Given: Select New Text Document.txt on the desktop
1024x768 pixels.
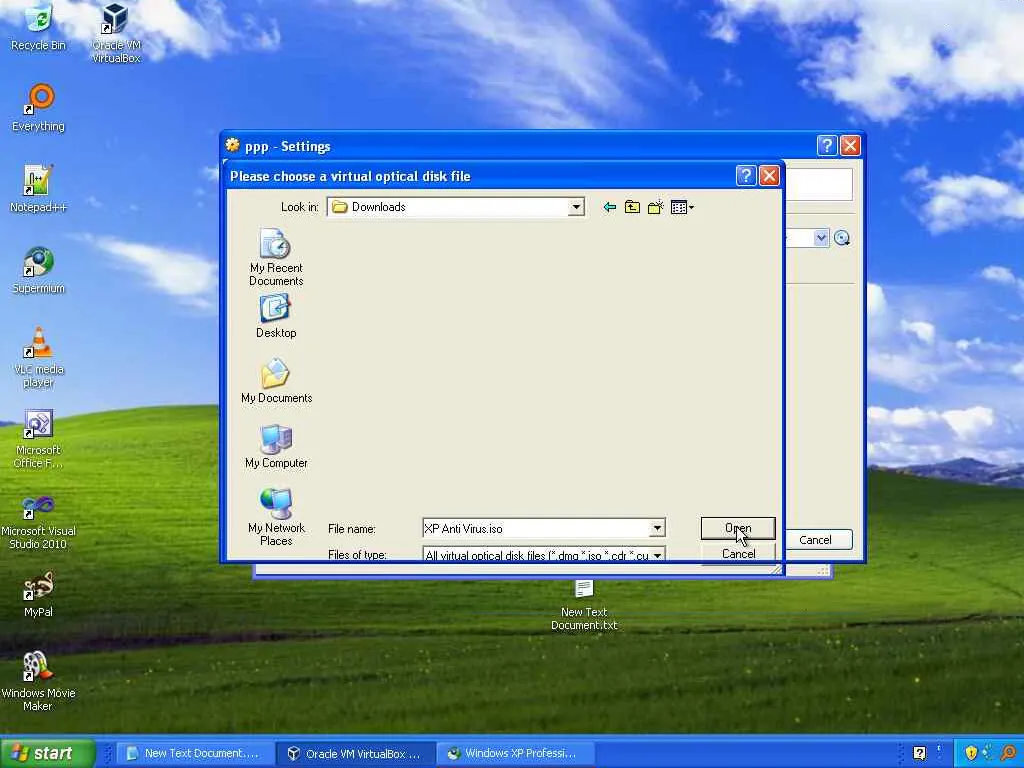Looking at the screenshot, I should pos(584,605).
